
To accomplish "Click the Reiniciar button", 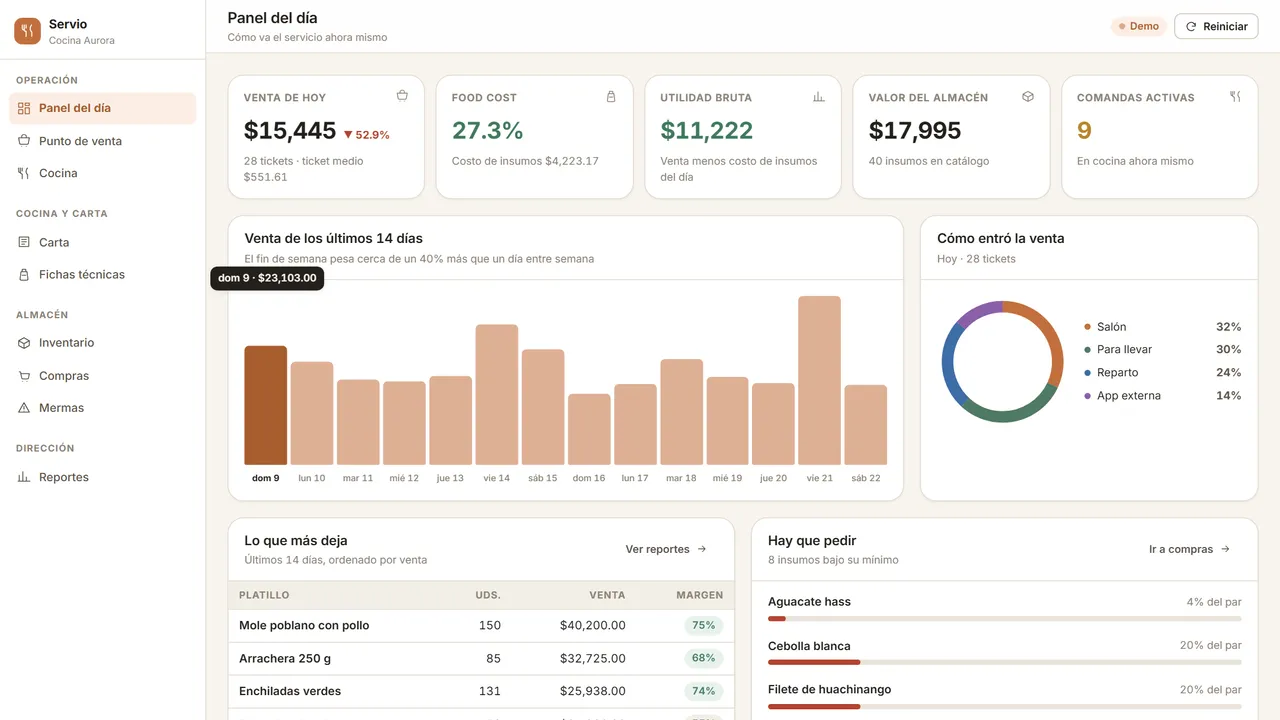I will pos(1216,27).
